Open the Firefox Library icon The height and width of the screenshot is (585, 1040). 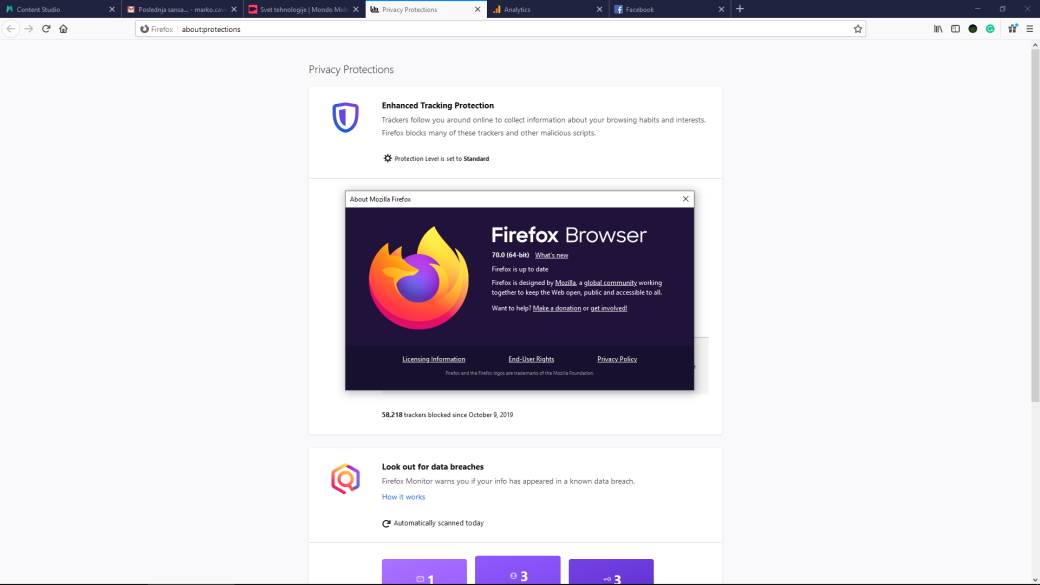pyautogui.click(x=937, y=29)
